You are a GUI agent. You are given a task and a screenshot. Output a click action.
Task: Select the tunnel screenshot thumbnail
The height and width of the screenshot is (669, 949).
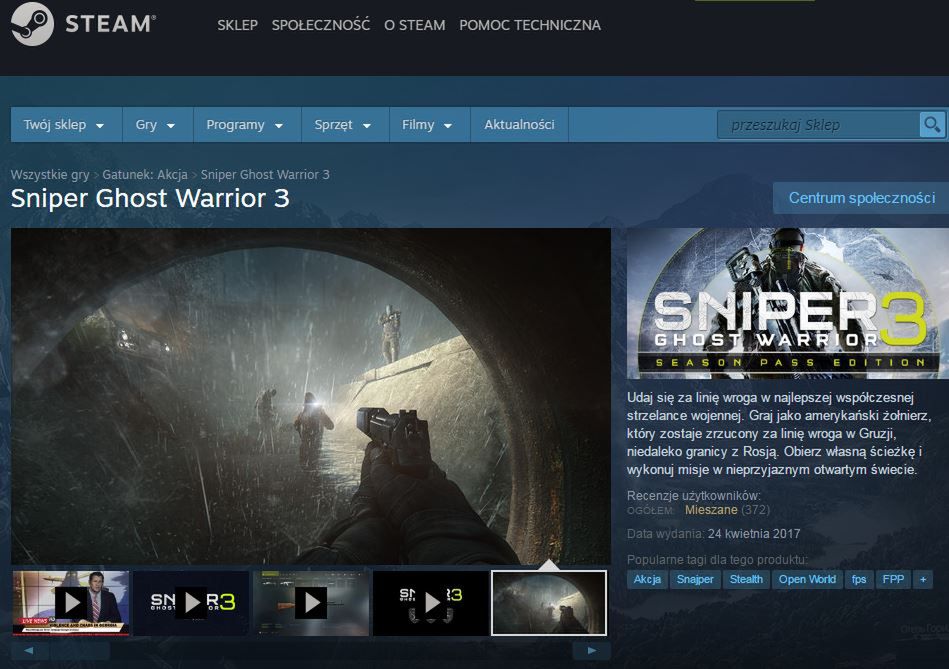tap(549, 603)
